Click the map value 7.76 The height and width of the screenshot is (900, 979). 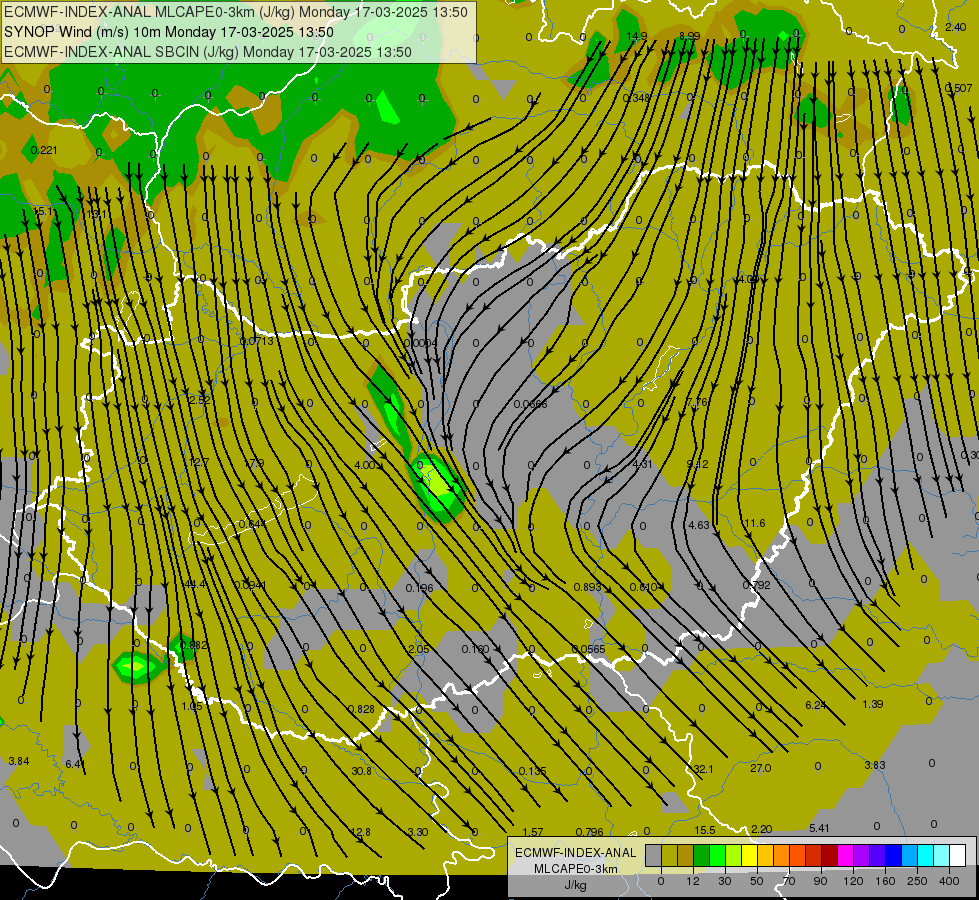pyautogui.click(x=697, y=402)
